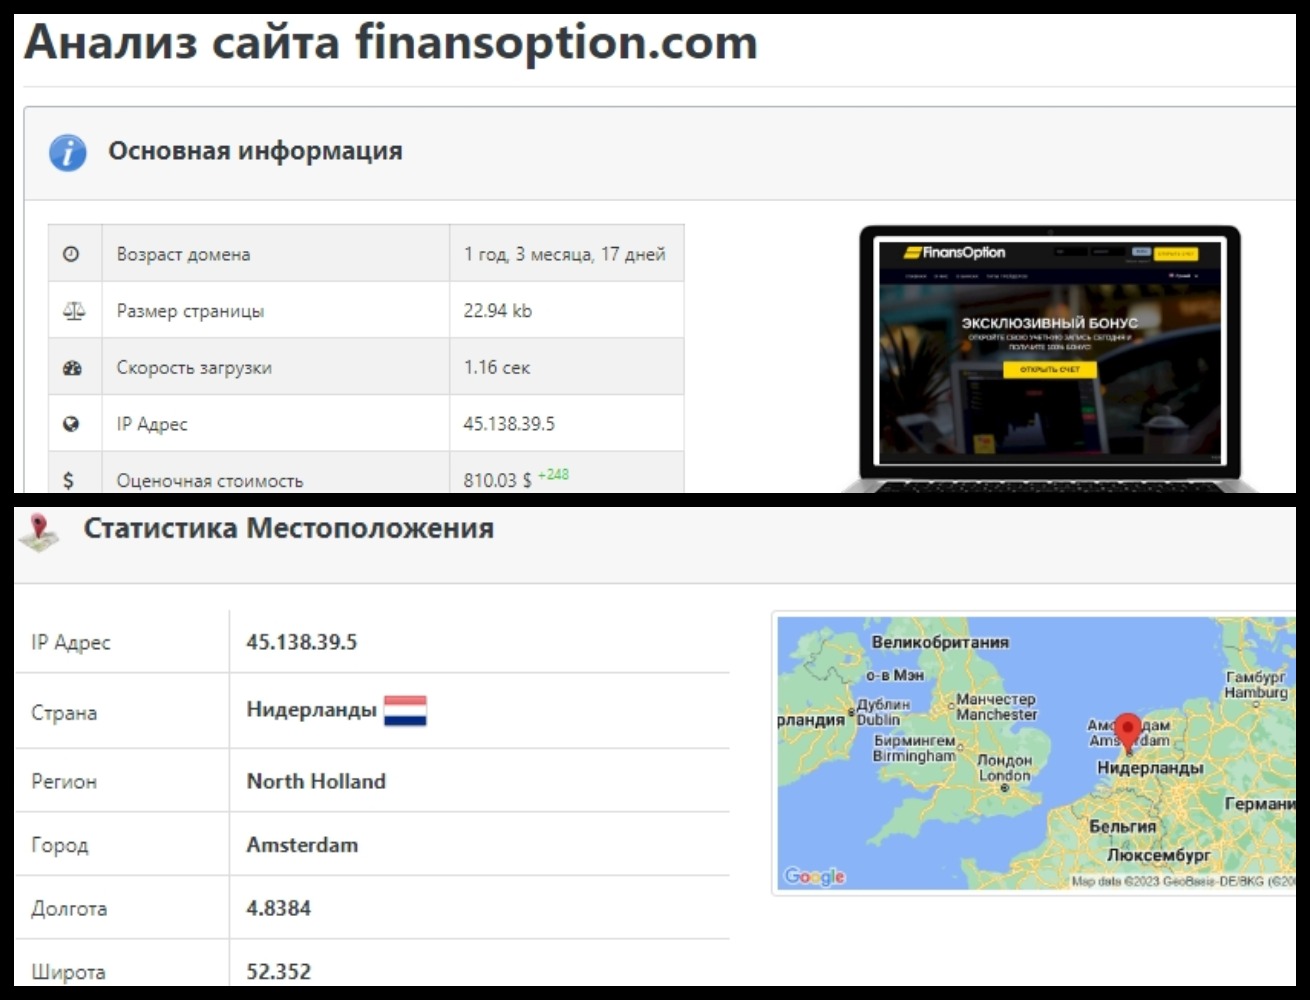Click the Google logo on the map

814,876
